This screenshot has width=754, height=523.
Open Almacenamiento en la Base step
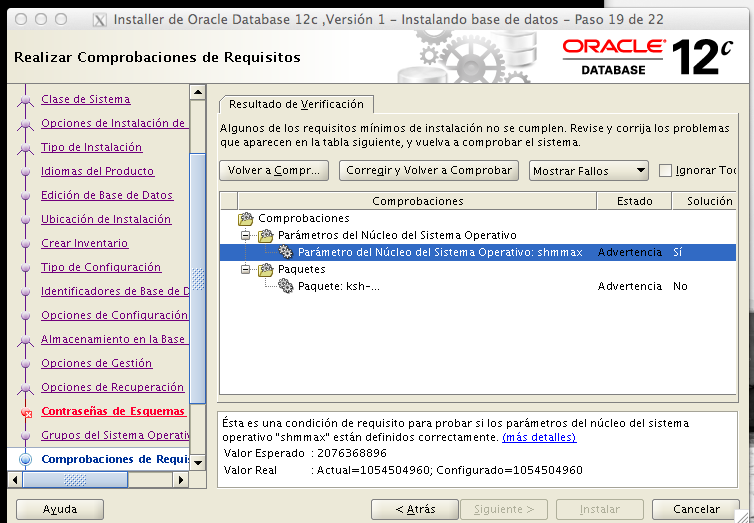click(x=114, y=340)
